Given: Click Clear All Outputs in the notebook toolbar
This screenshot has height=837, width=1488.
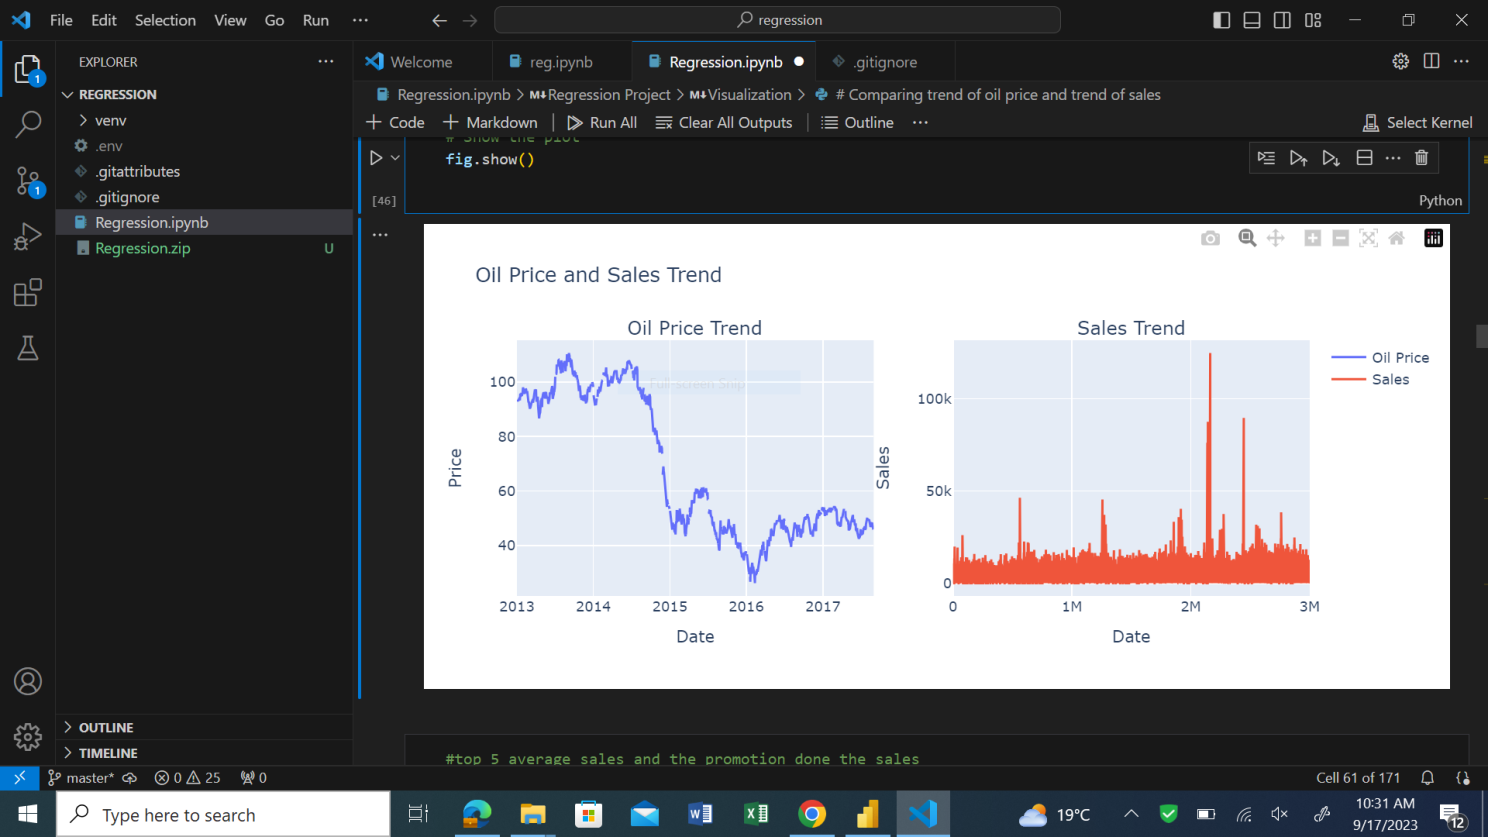Looking at the screenshot, I should tap(724, 122).
